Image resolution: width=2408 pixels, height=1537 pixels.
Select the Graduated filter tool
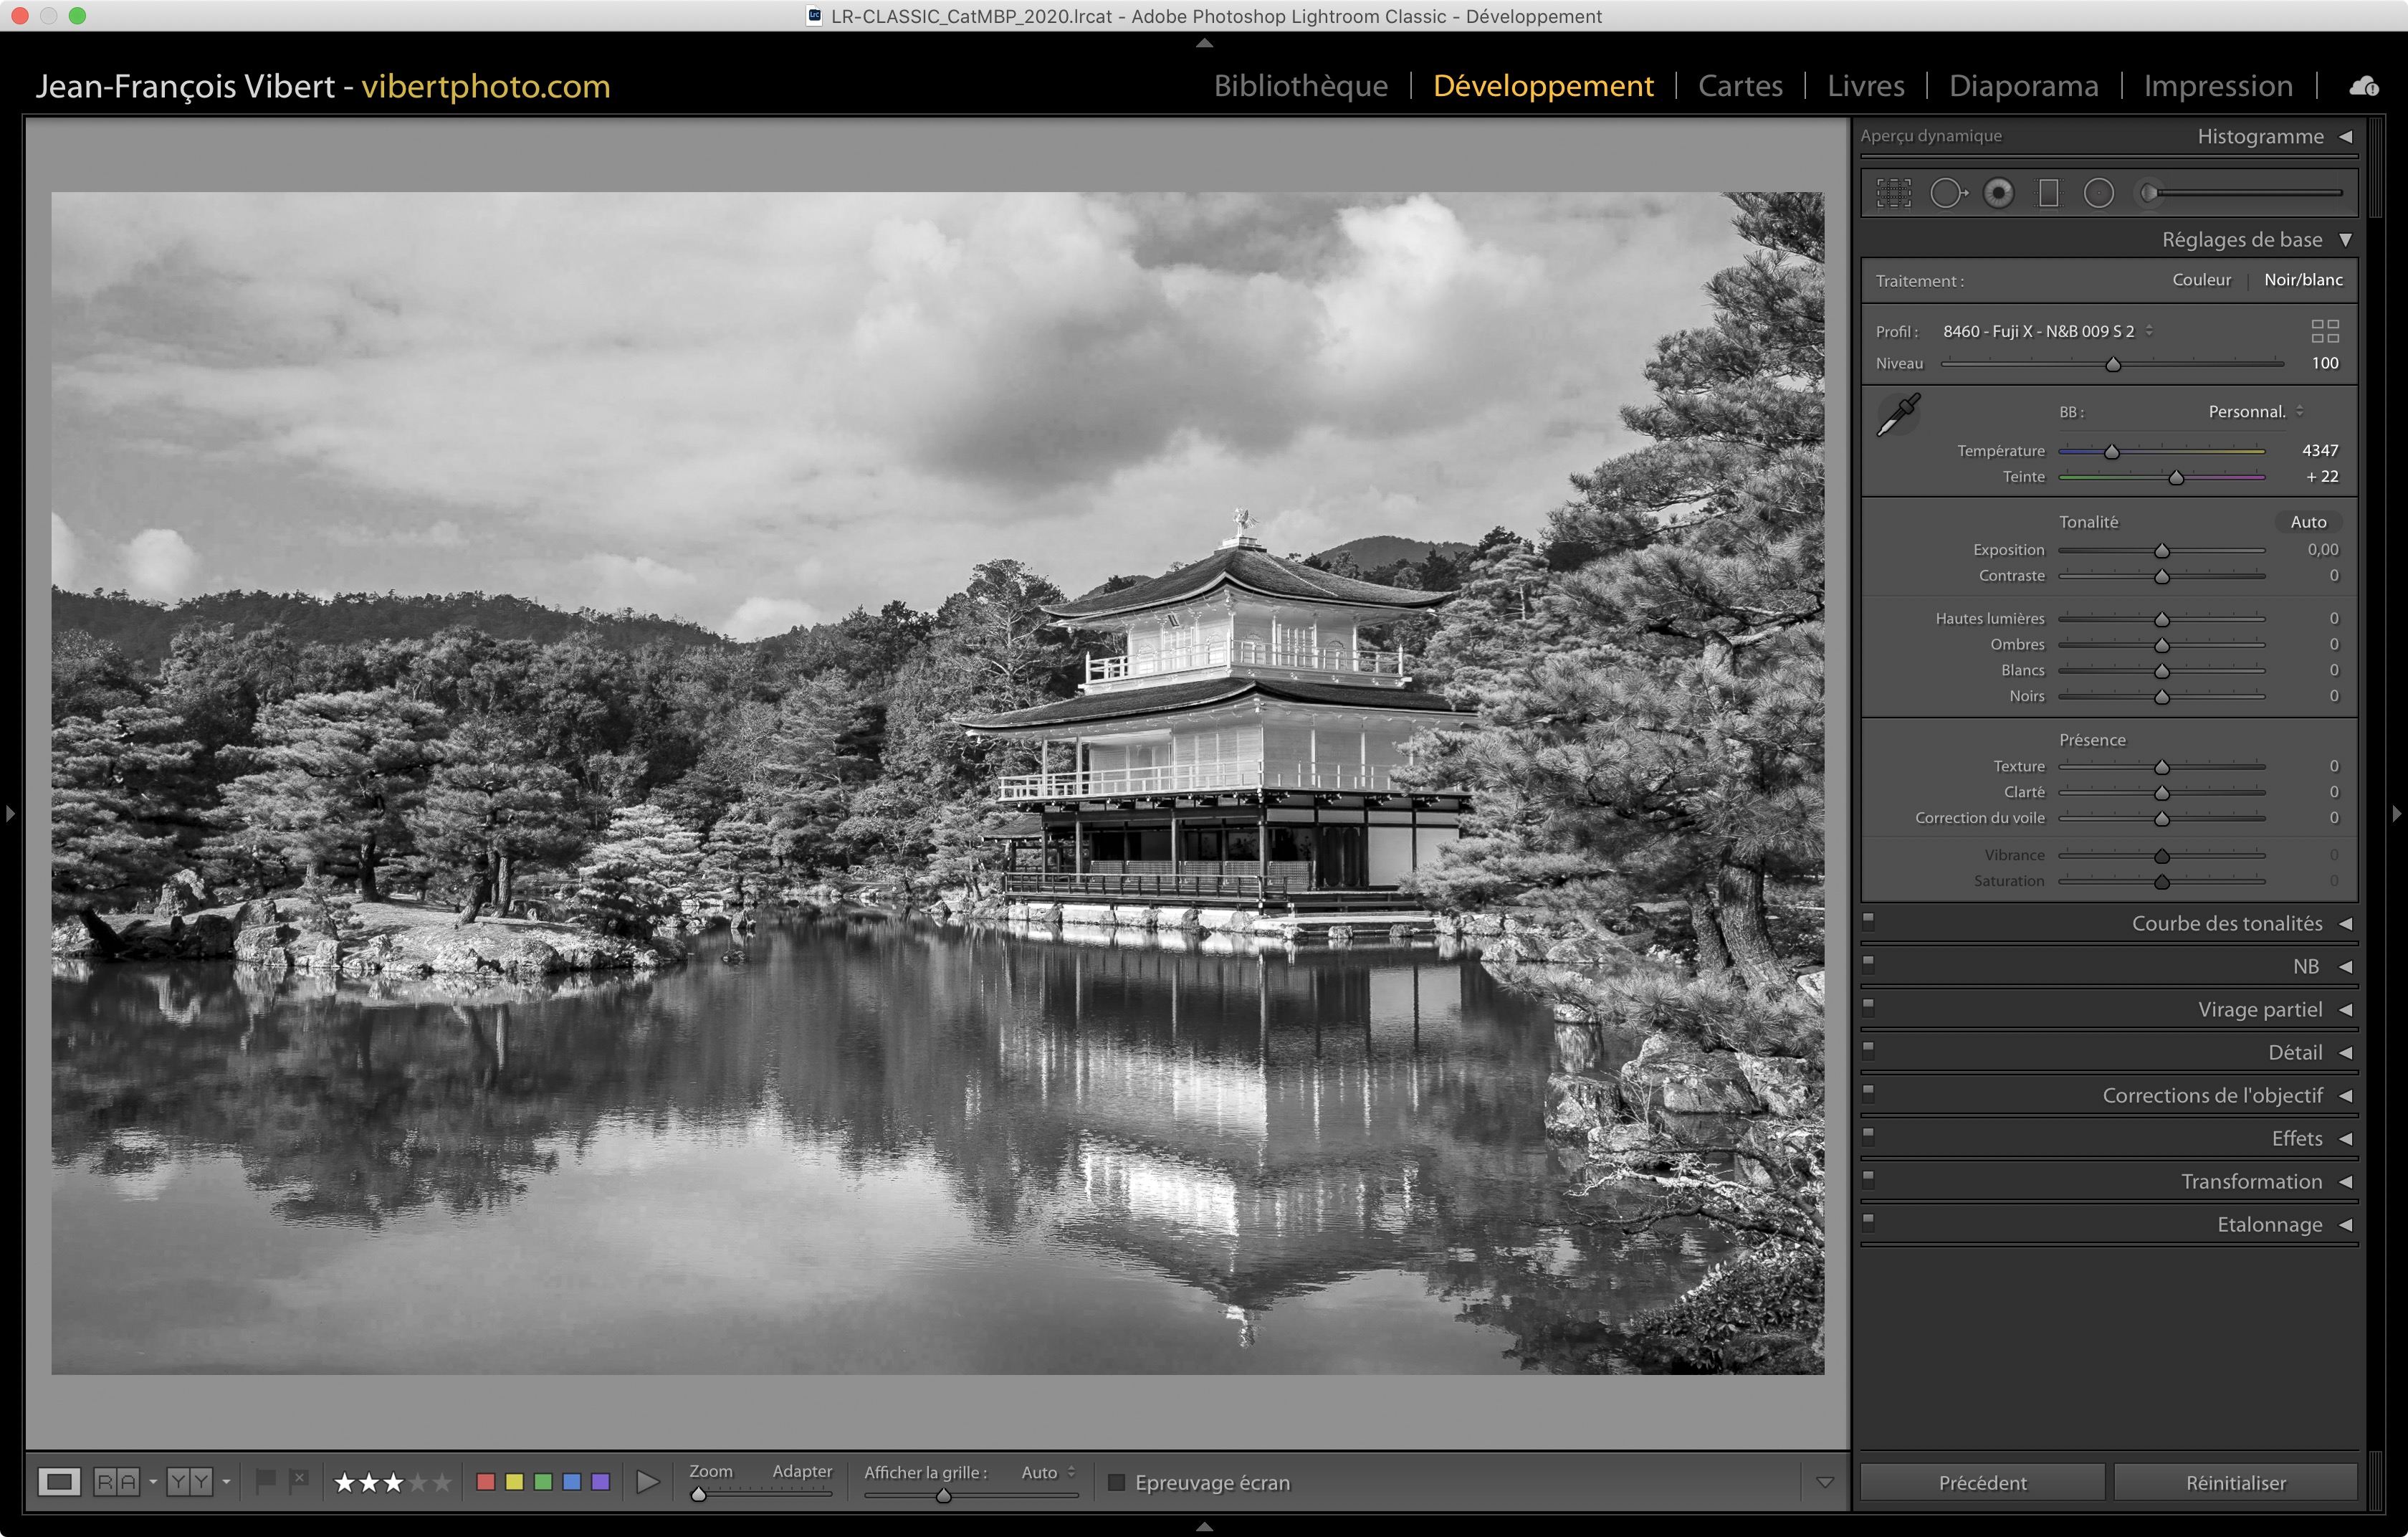[x=2048, y=193]
